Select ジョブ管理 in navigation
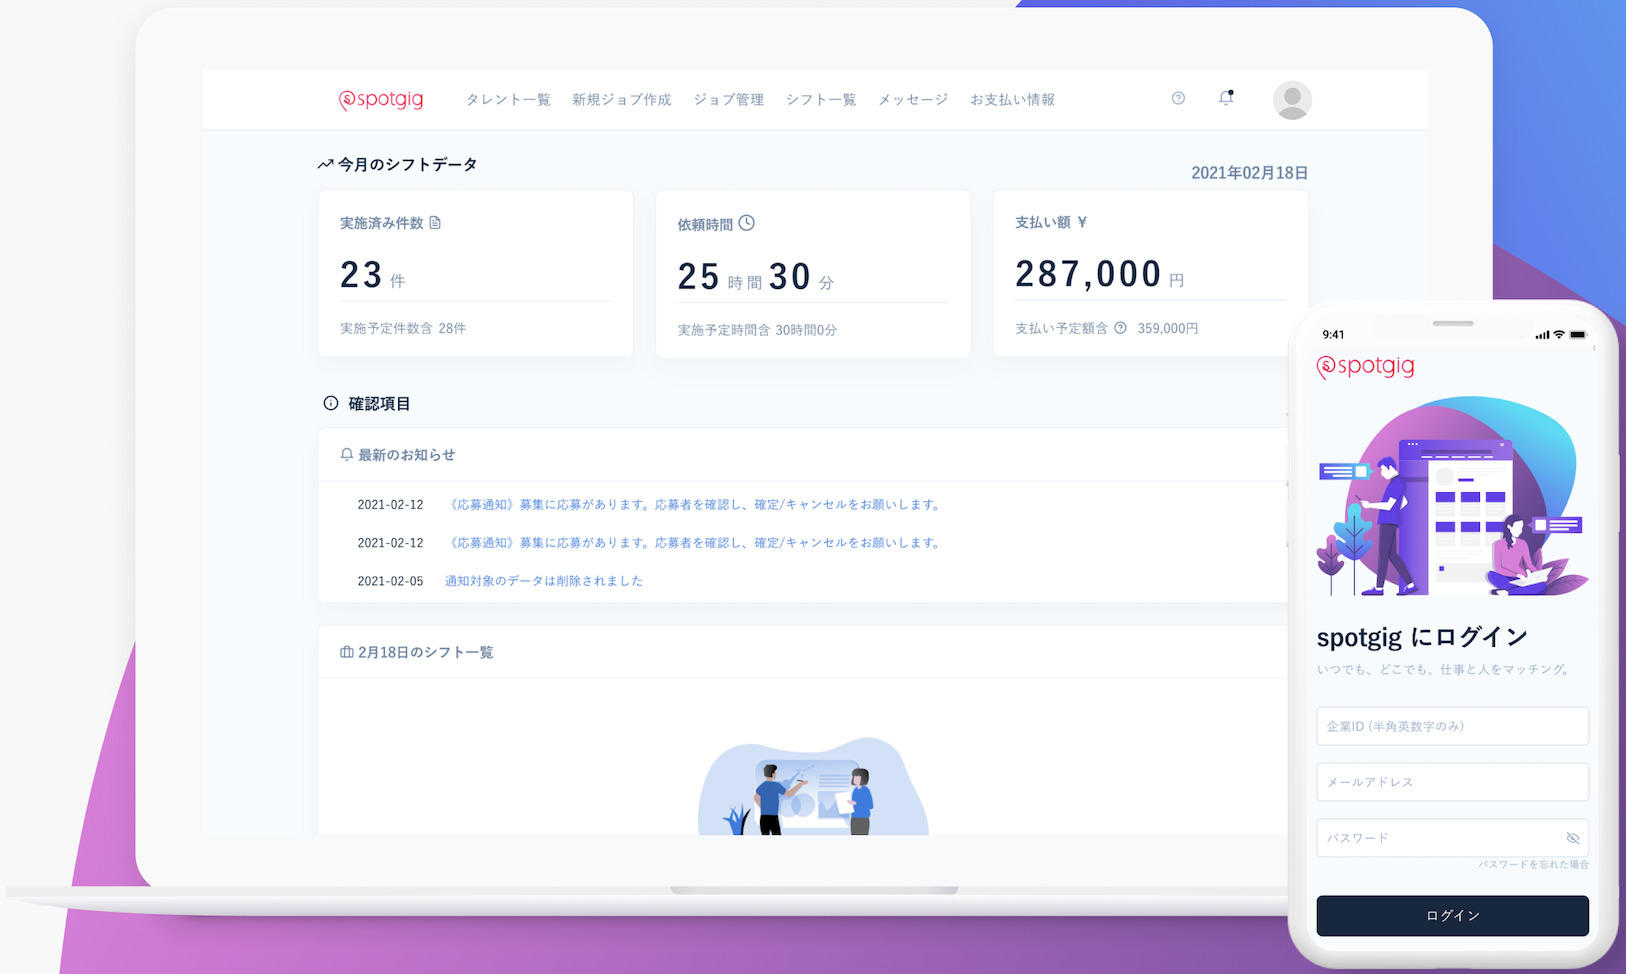This screenshot has width=1626, height=974. pos(728,100)
